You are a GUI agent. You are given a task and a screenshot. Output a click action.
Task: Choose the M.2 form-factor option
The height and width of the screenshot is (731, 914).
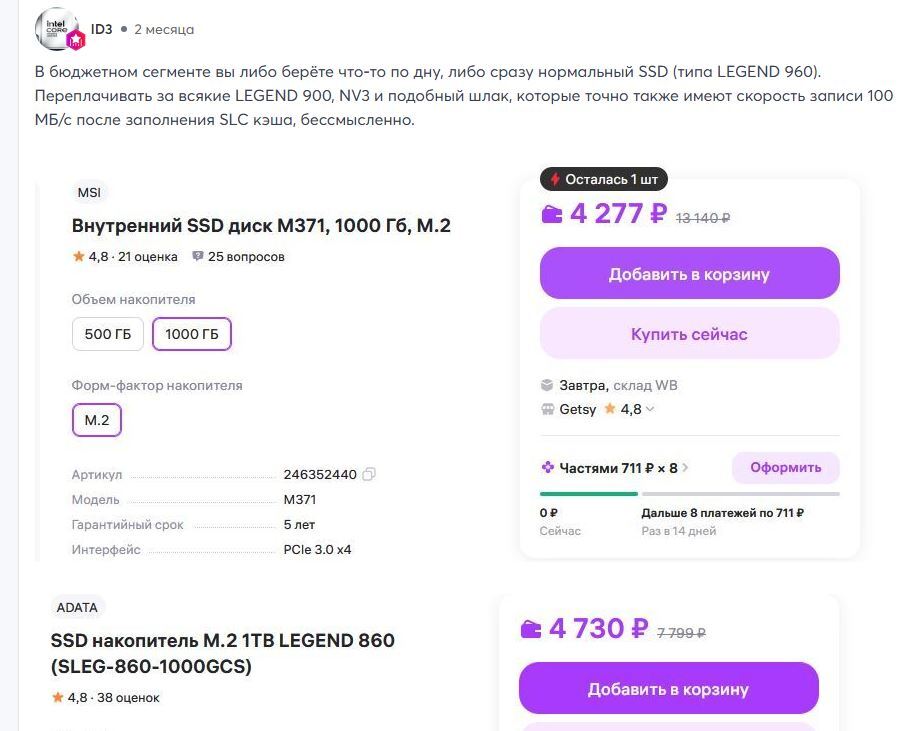click(x=97, y=420)
